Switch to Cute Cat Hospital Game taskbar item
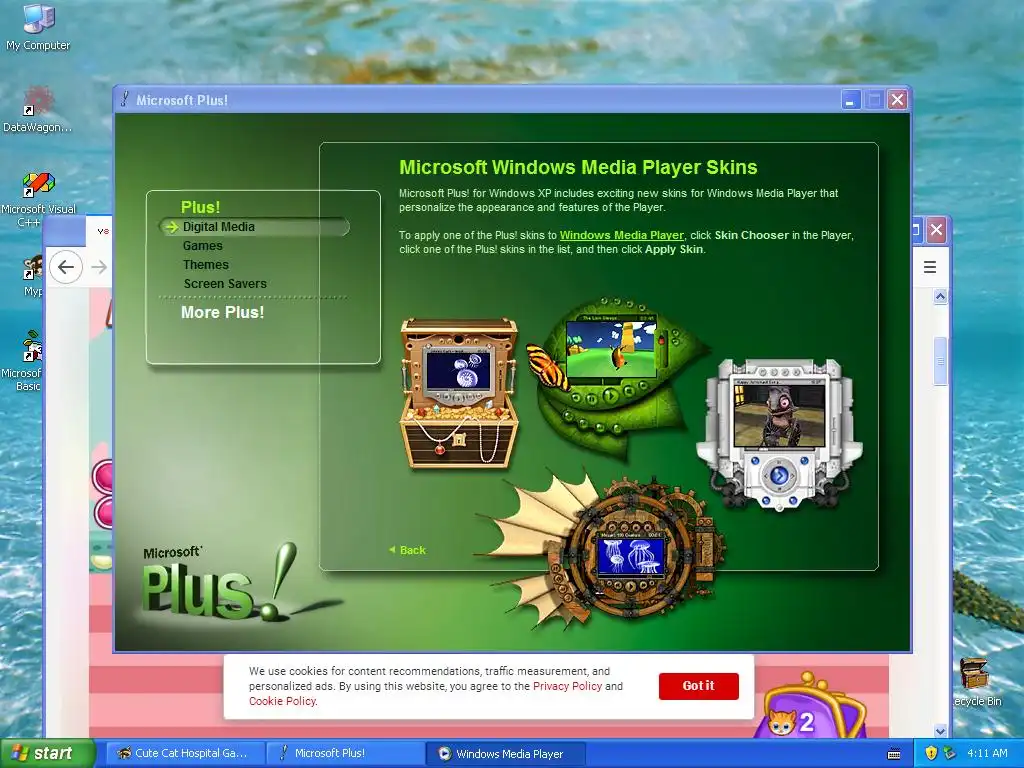The height and width of the screenshot is (768, 1024). coord(185,753)
